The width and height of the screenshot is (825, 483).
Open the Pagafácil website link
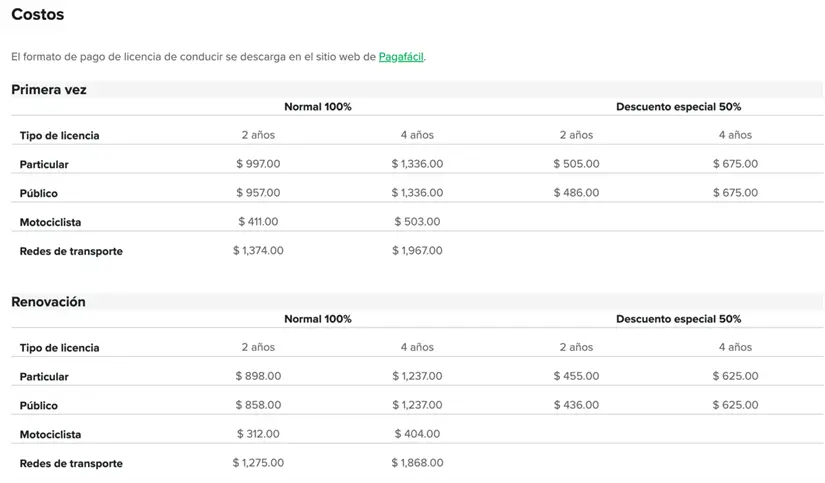(401, 57)
